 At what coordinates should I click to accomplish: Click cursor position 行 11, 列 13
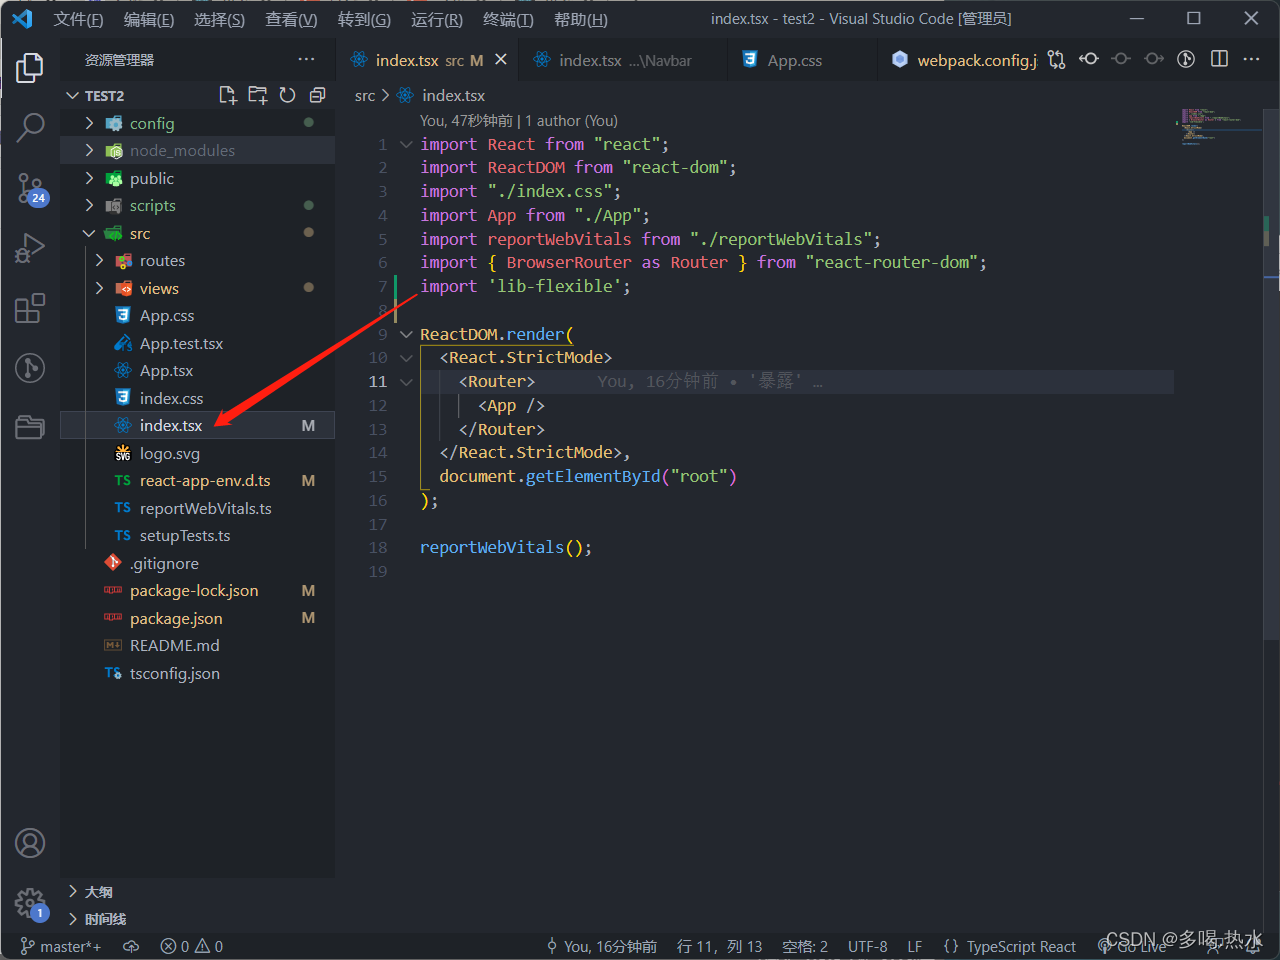(719, 946)
